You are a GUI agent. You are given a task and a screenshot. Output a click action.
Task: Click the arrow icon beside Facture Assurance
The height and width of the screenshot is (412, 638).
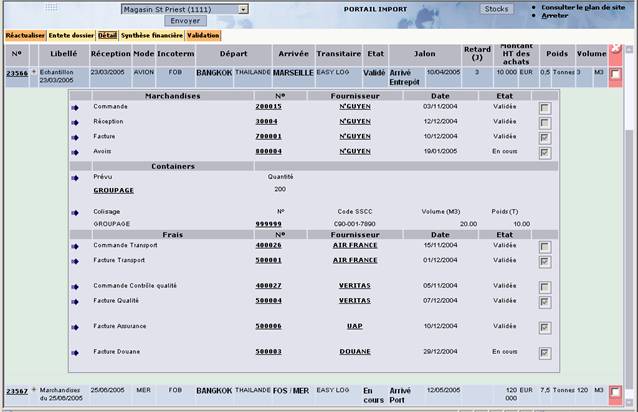coord(75,327)
